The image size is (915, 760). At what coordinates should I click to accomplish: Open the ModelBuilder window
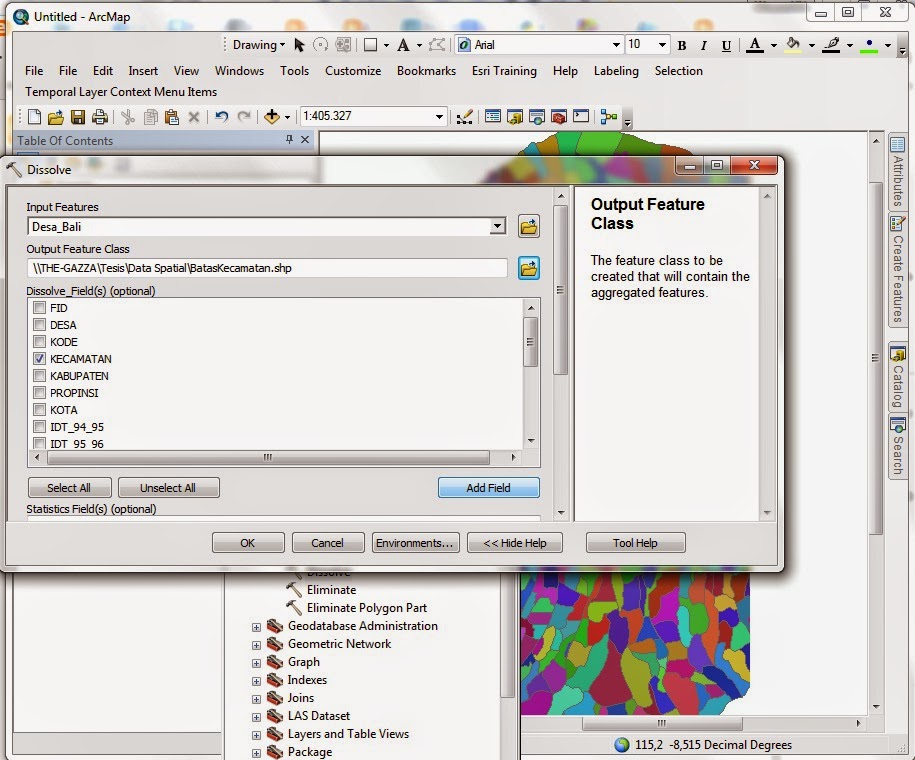tap(608, 117)
